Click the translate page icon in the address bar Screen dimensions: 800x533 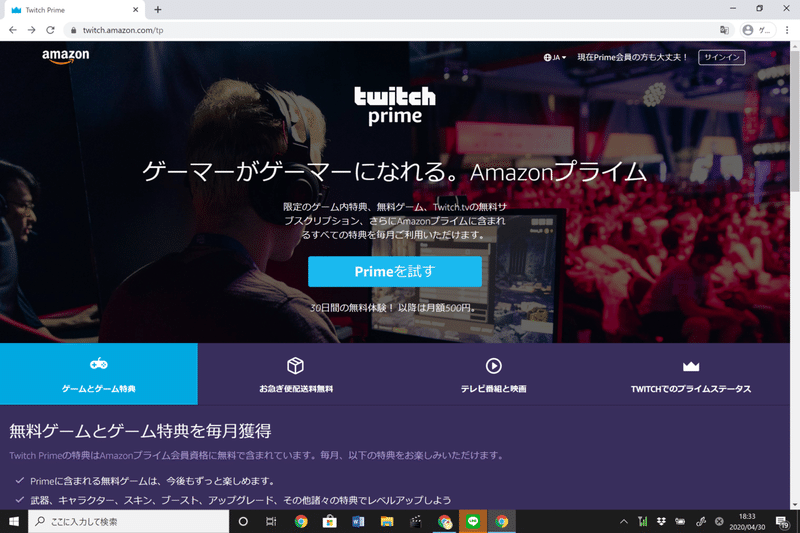(724, 30)
